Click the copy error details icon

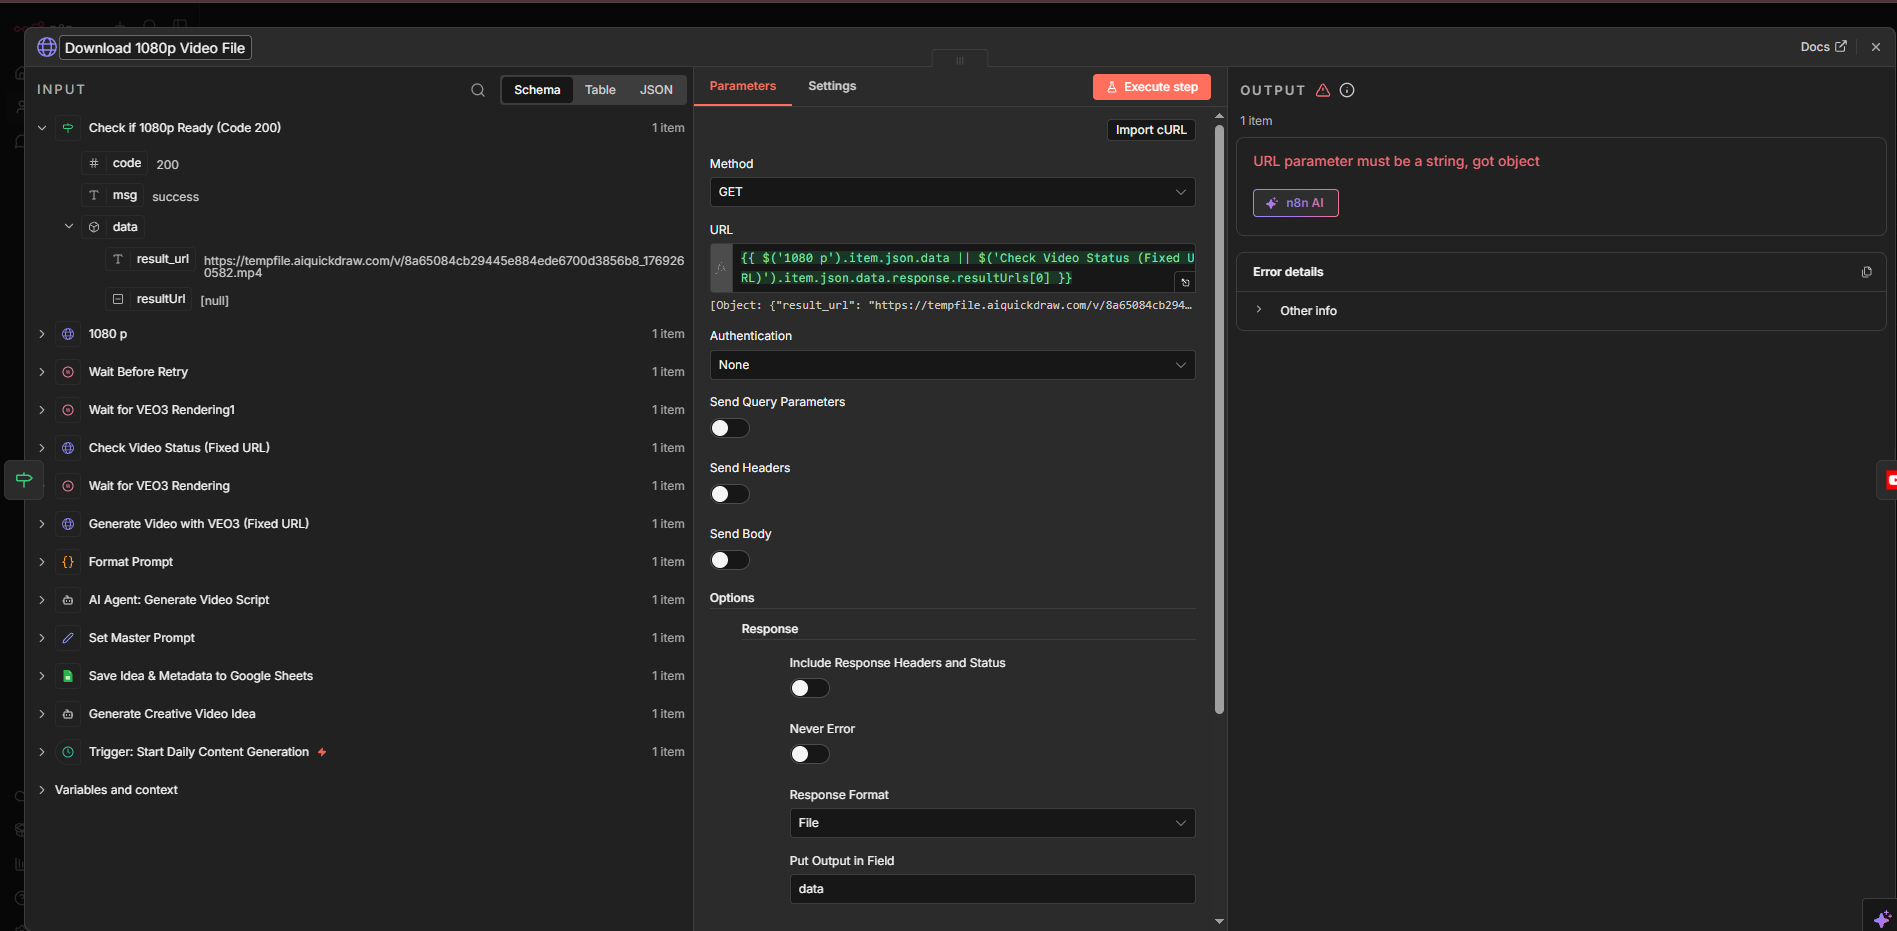pyautogui.click(x=1866, y=272)
